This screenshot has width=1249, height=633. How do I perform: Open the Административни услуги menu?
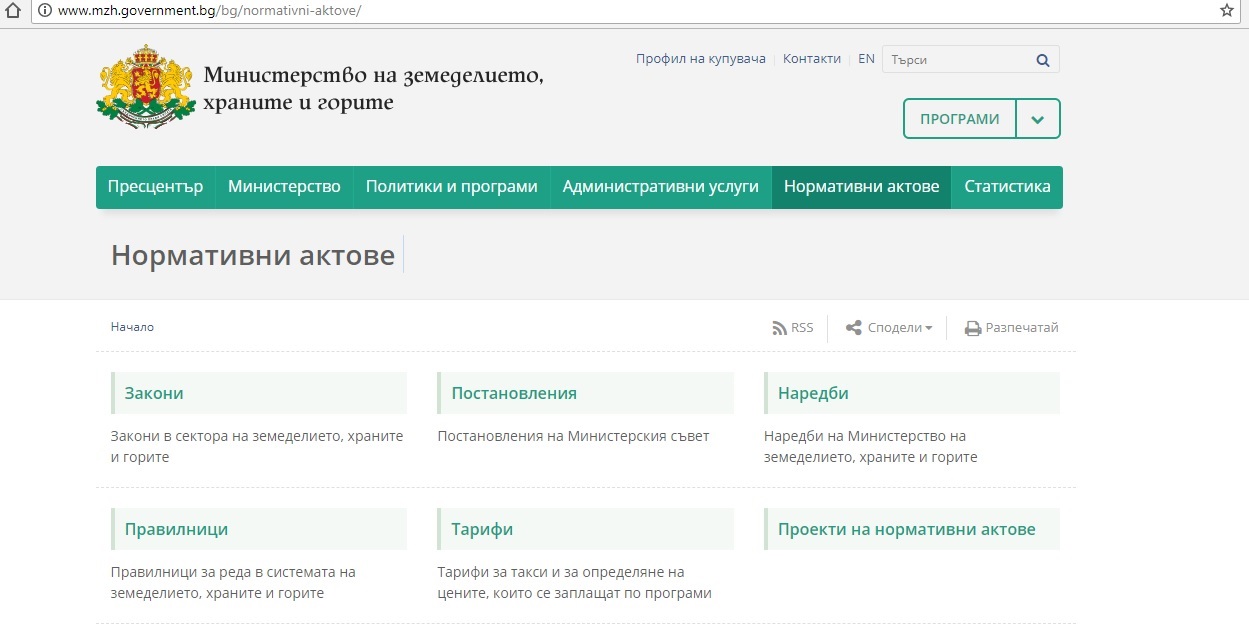click(661, 187)
